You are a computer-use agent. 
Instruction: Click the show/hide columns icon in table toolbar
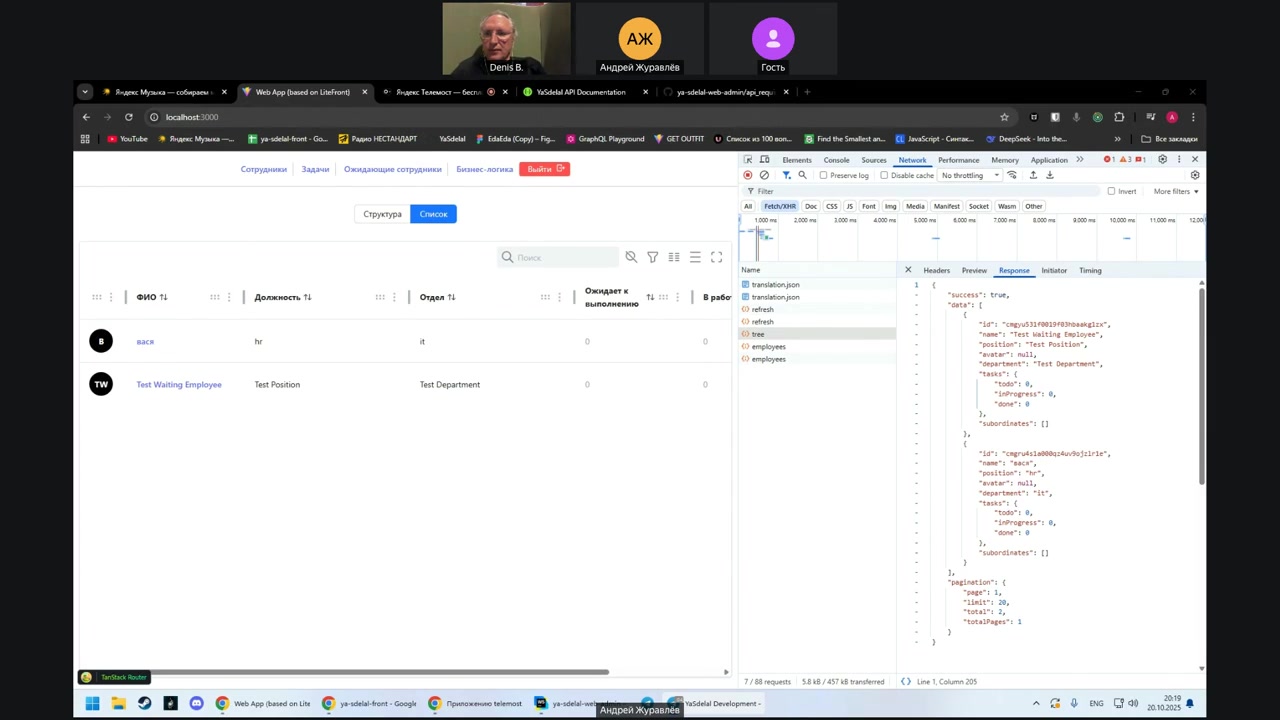pos(674,257)
